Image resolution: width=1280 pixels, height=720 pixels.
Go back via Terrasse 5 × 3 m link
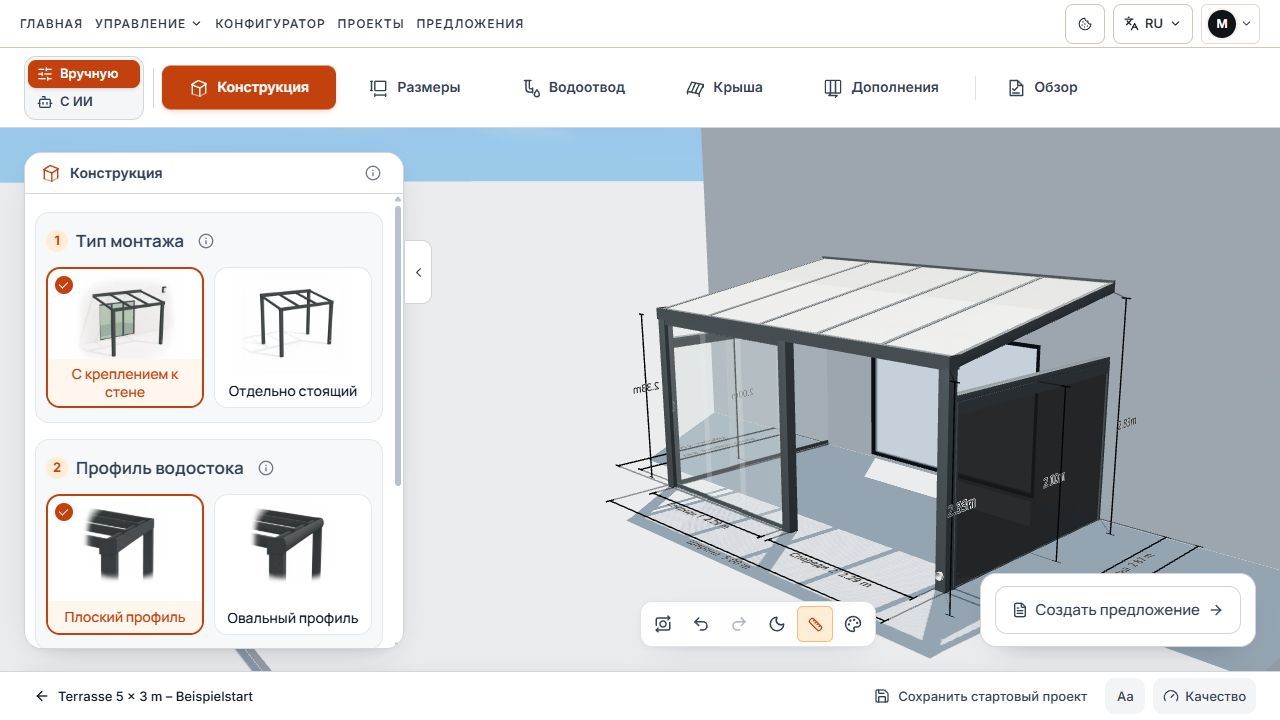pos(144,696)
